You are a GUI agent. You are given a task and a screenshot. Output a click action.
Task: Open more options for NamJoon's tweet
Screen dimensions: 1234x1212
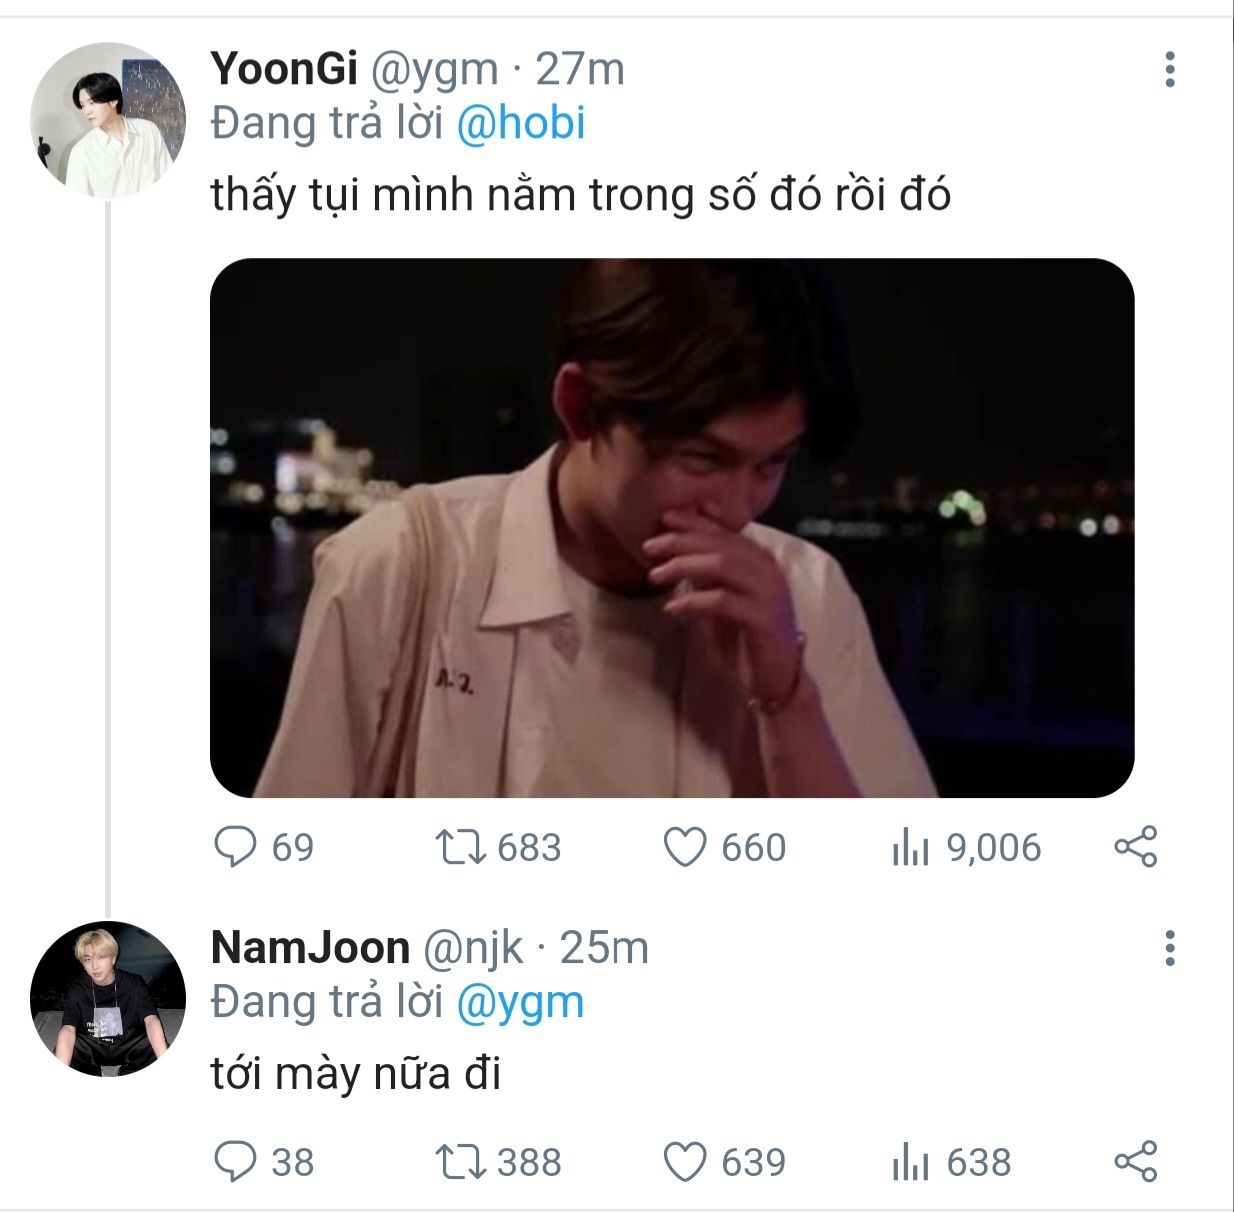click(1169, 948)
